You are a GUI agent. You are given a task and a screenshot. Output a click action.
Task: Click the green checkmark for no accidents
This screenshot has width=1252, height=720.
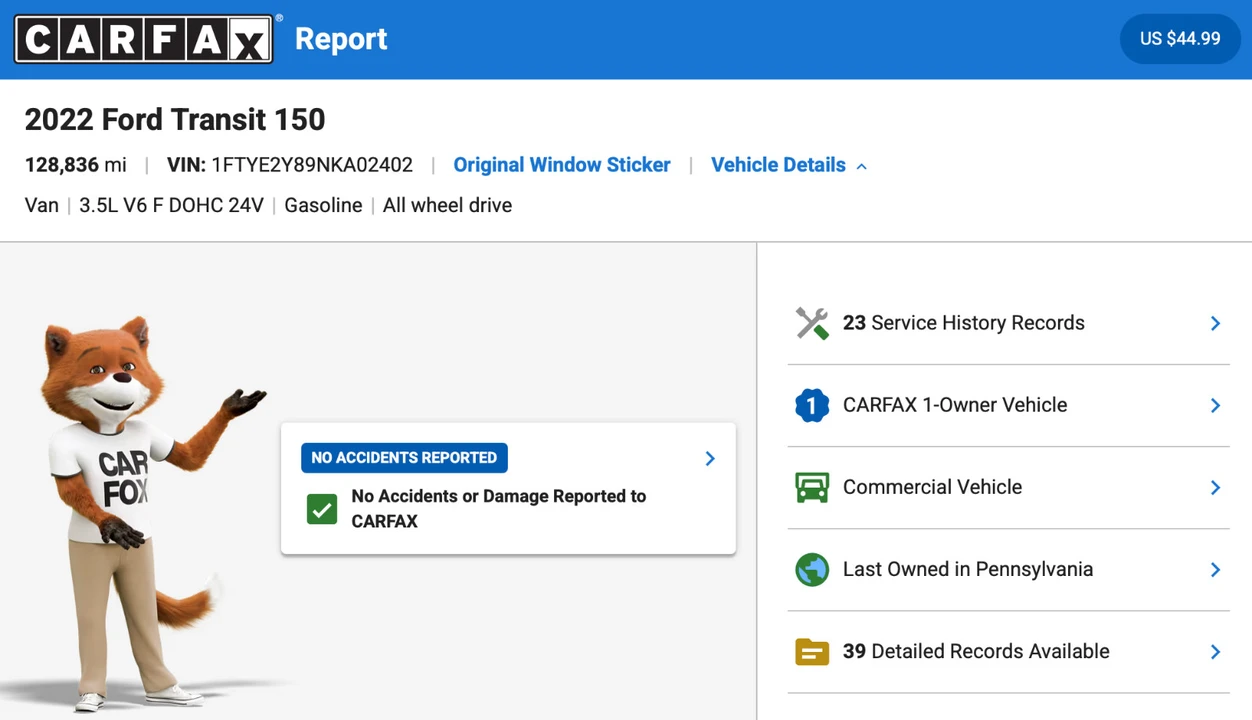coord(322,509)
